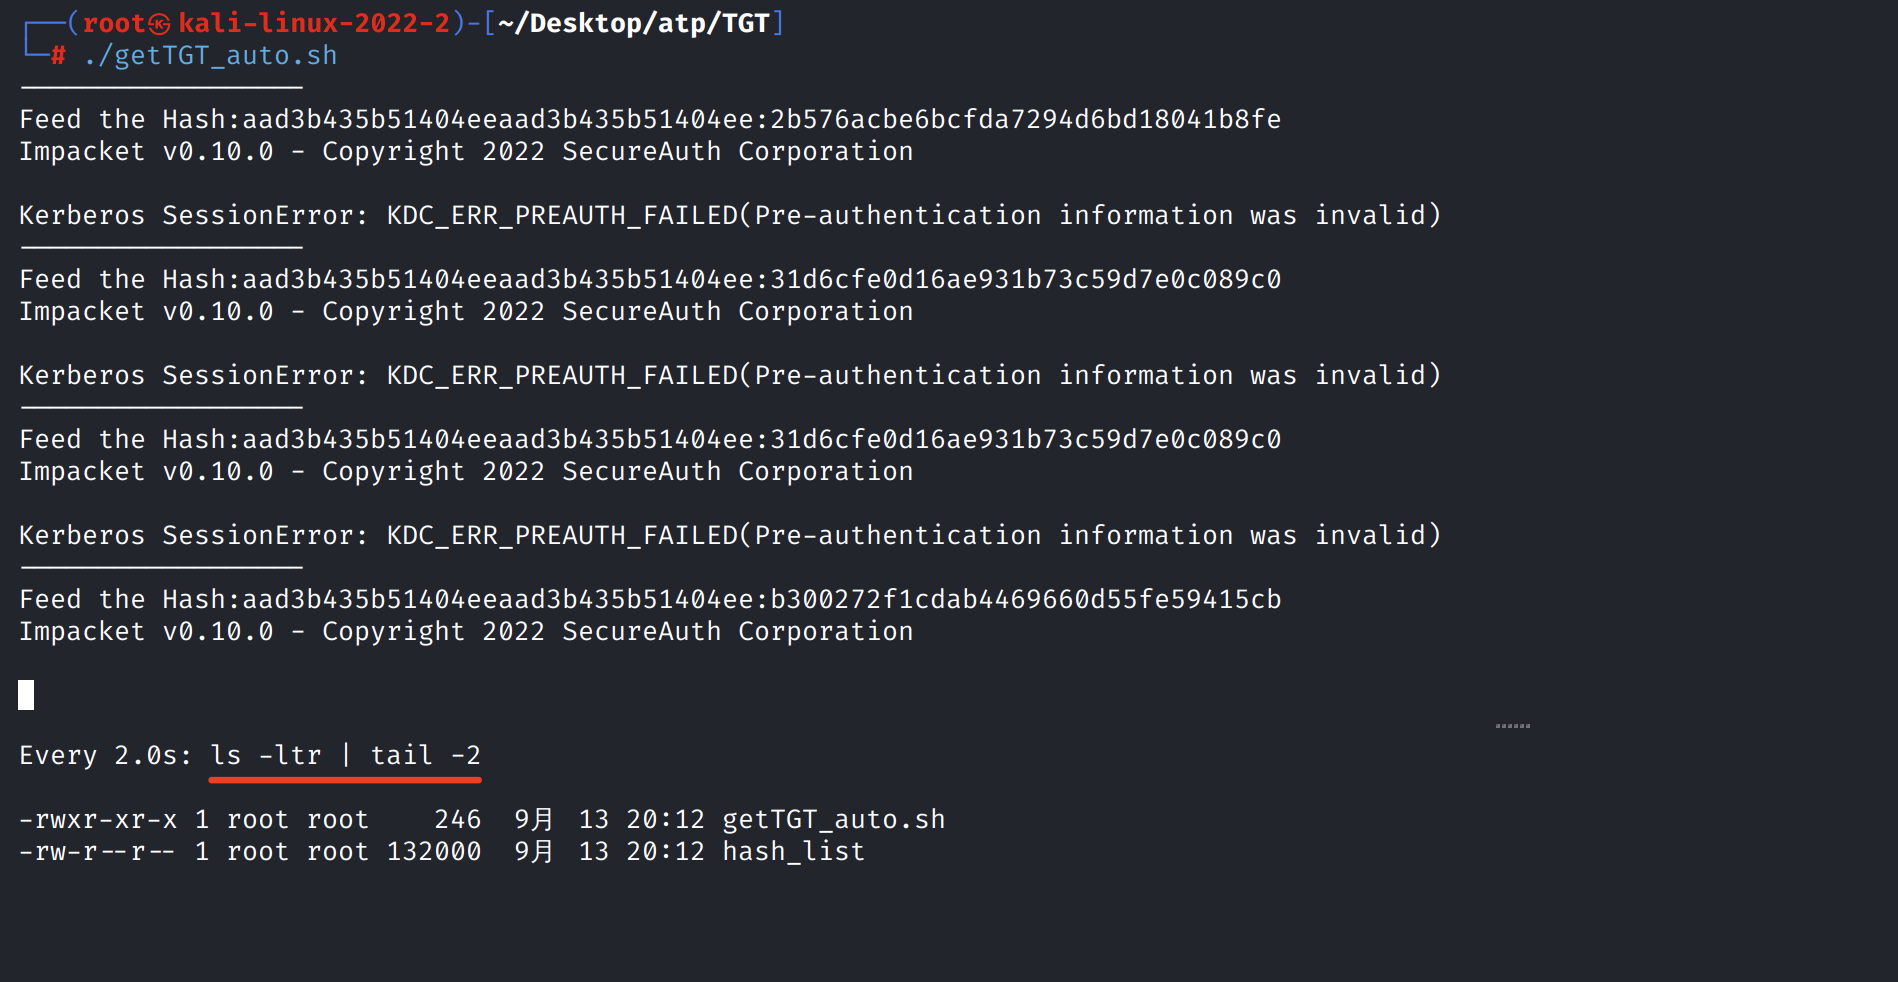Click the white terminal cursor block
This screenshot has width=1898, height=982.
[26, 695]
